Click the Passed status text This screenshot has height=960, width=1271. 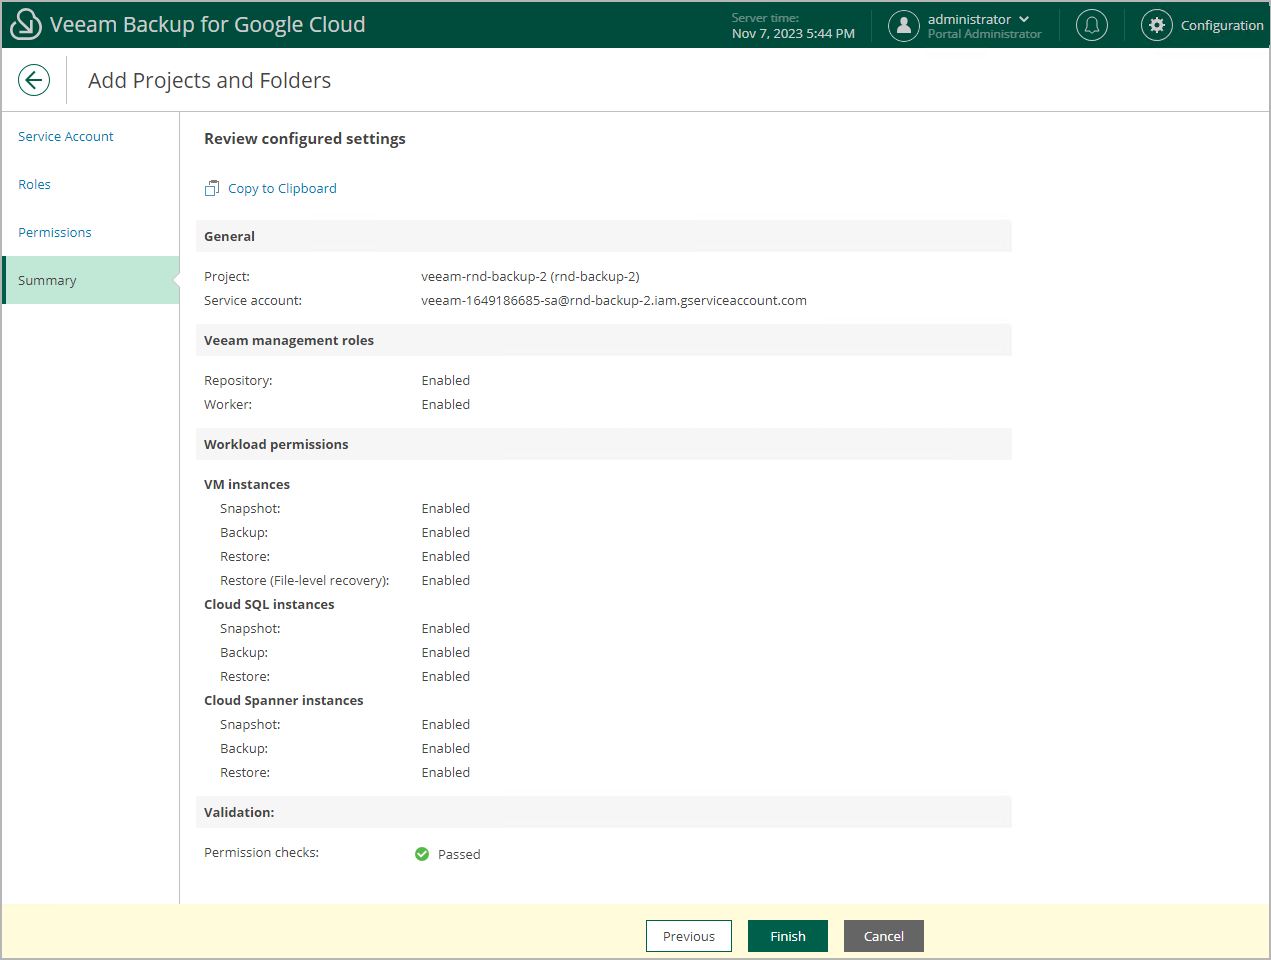coord(459,854)
